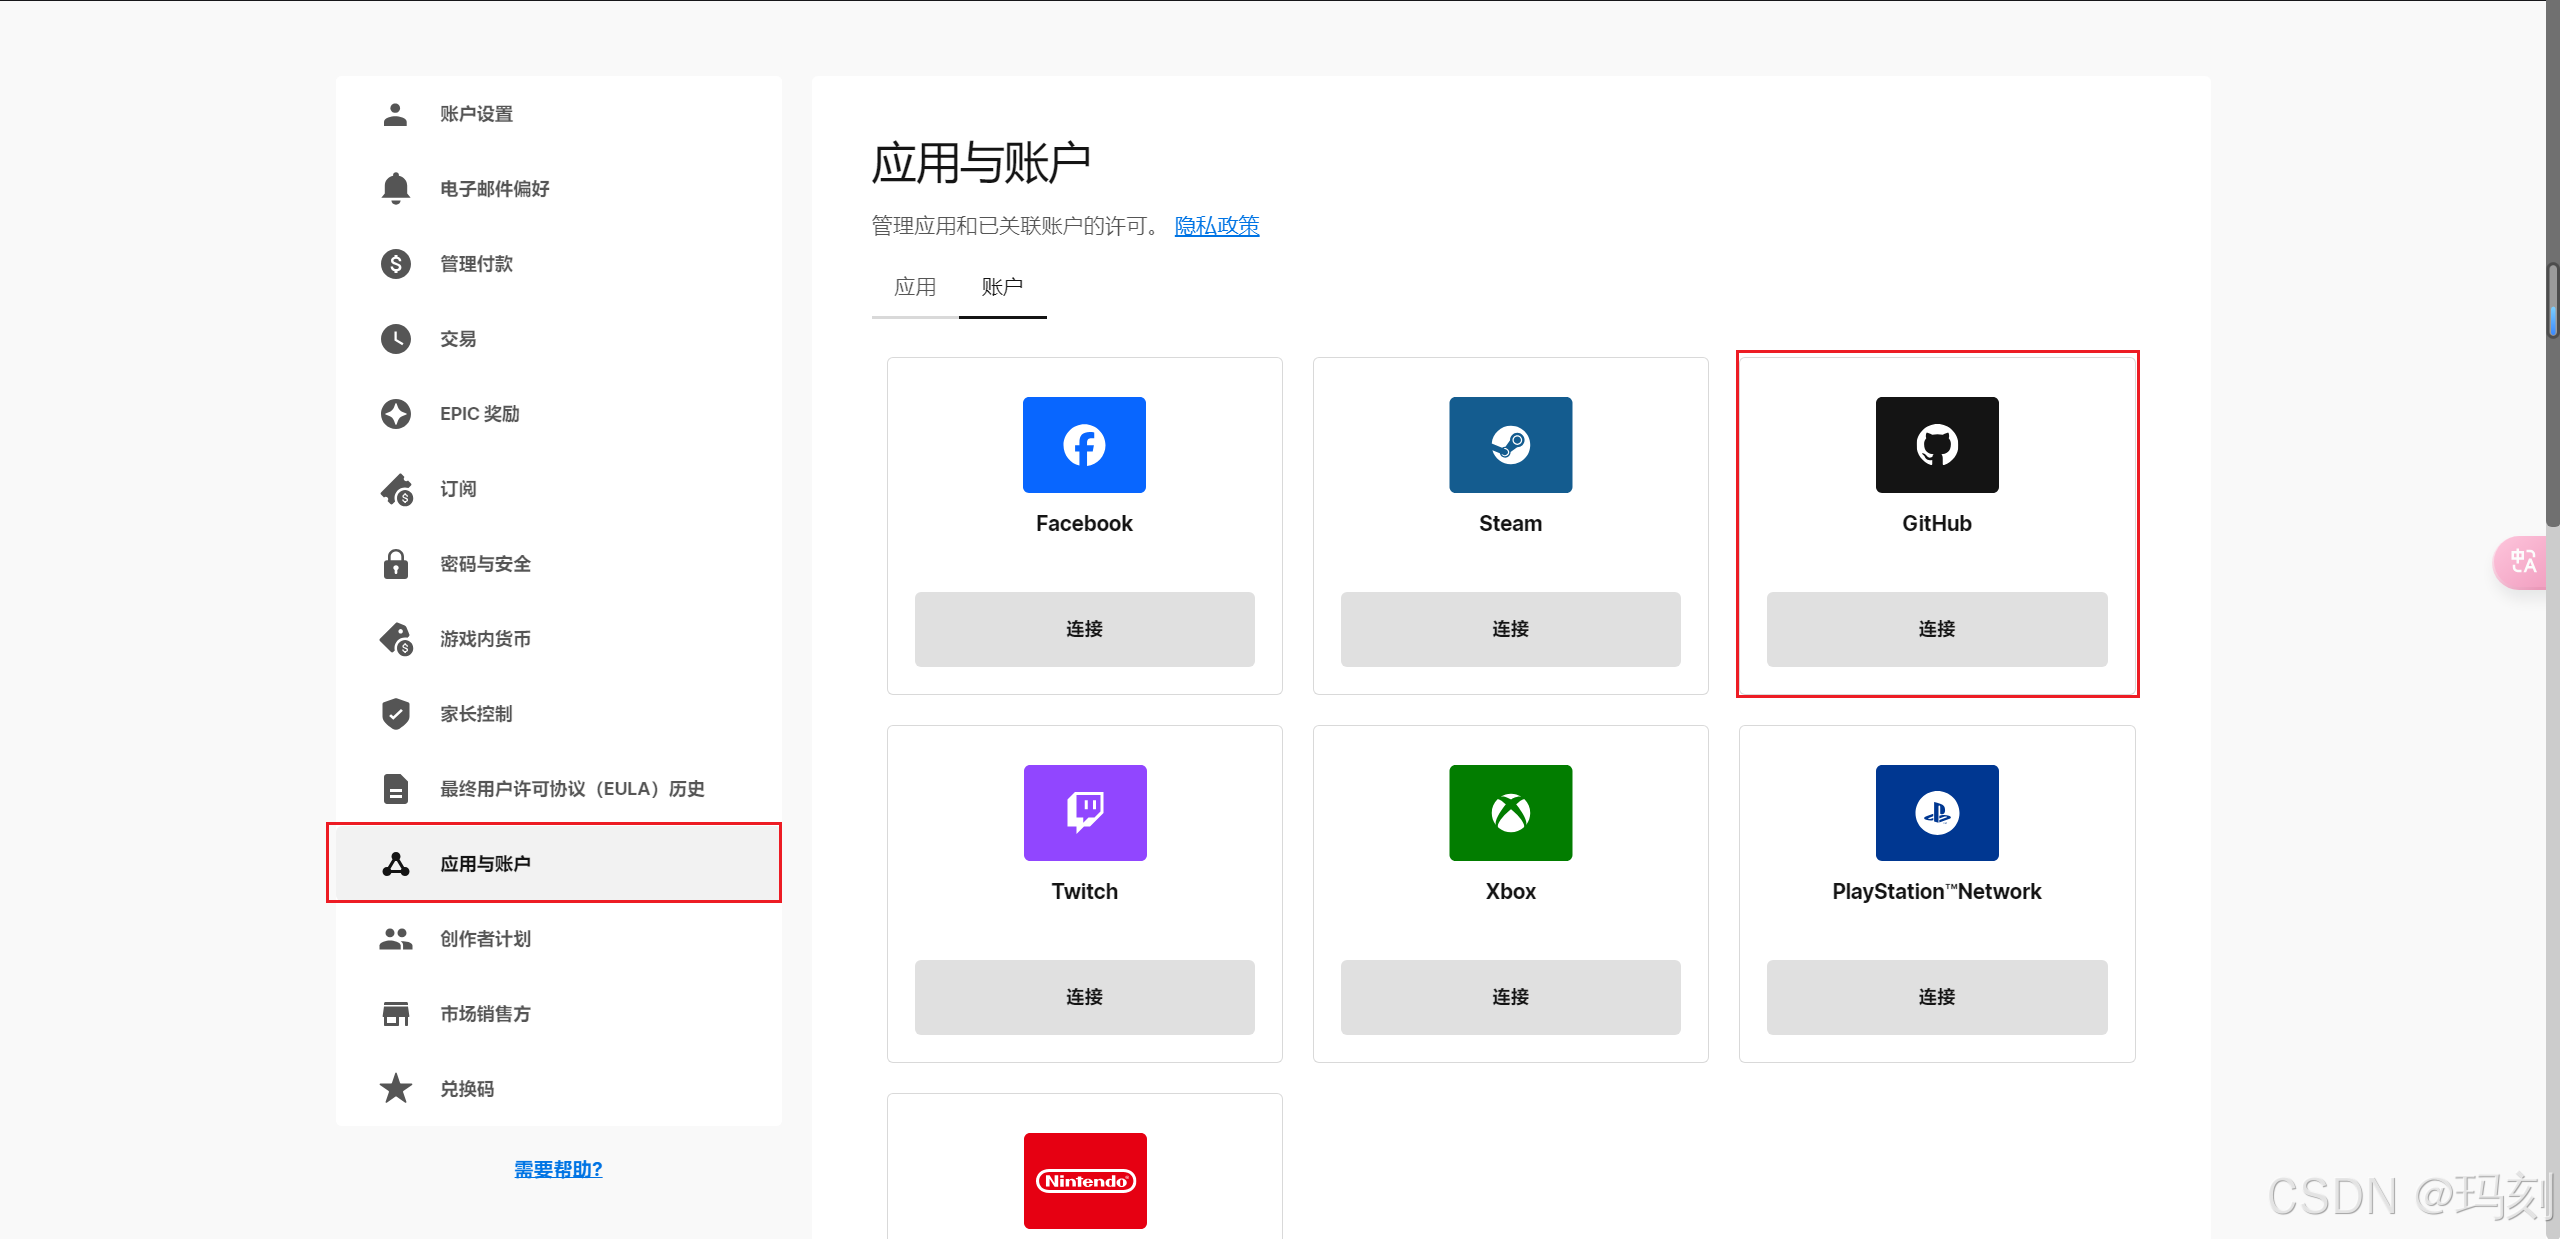The image size is (2560, 1239).
Task: Connect the Xbox account
Action: [1510, 997]
